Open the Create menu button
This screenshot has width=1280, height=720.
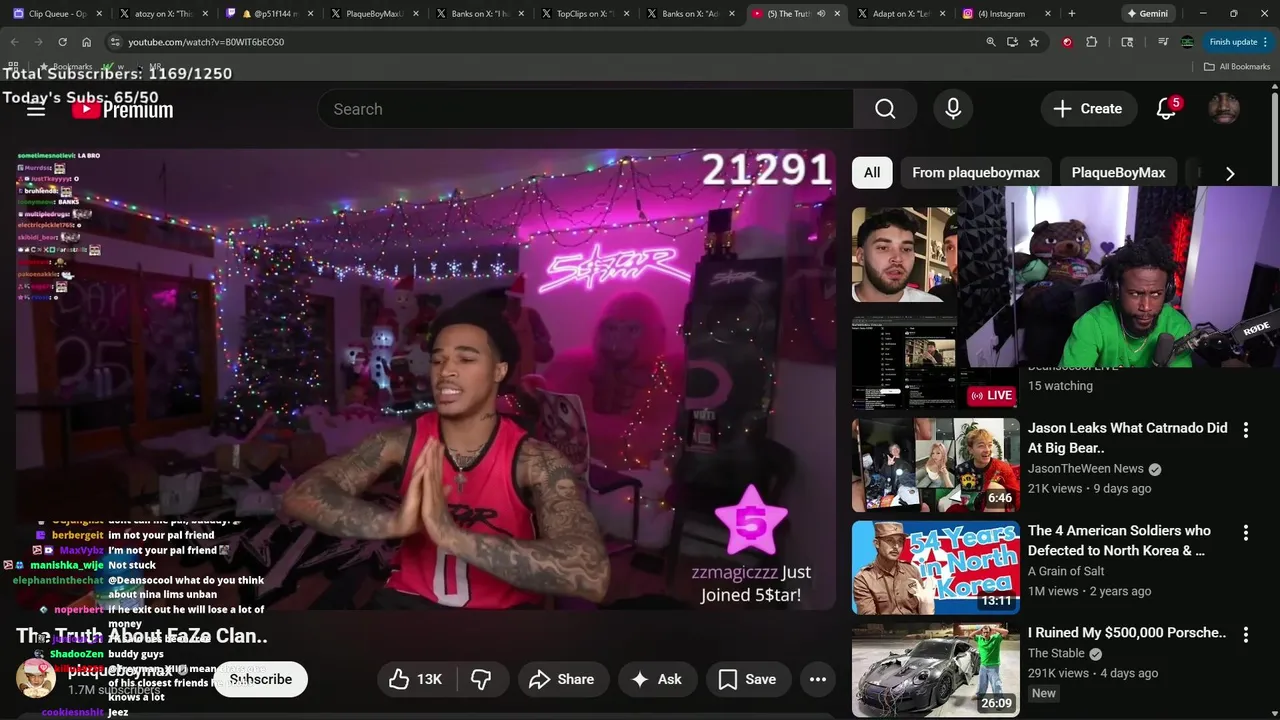pos(1088,109)
